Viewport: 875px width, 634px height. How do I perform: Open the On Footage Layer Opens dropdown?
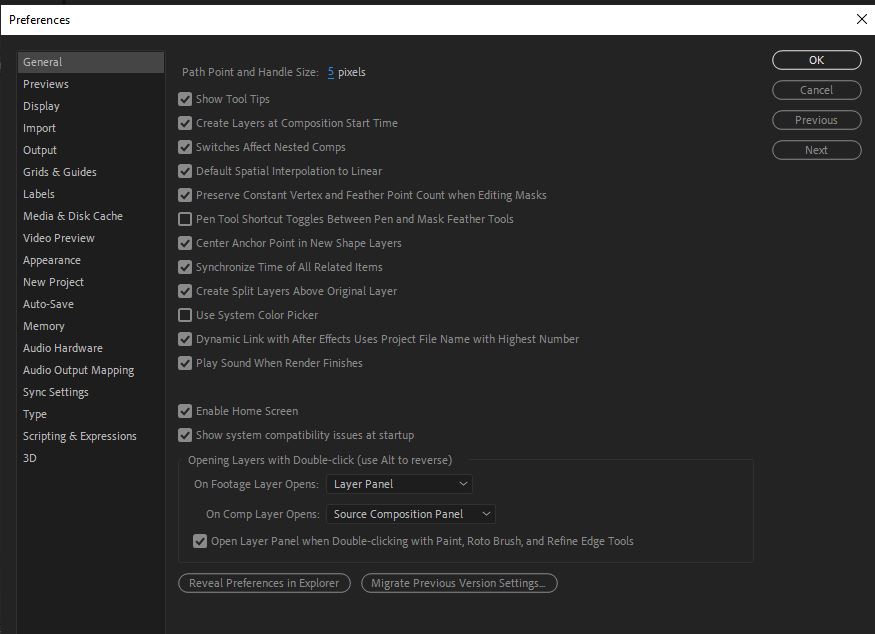398,484
